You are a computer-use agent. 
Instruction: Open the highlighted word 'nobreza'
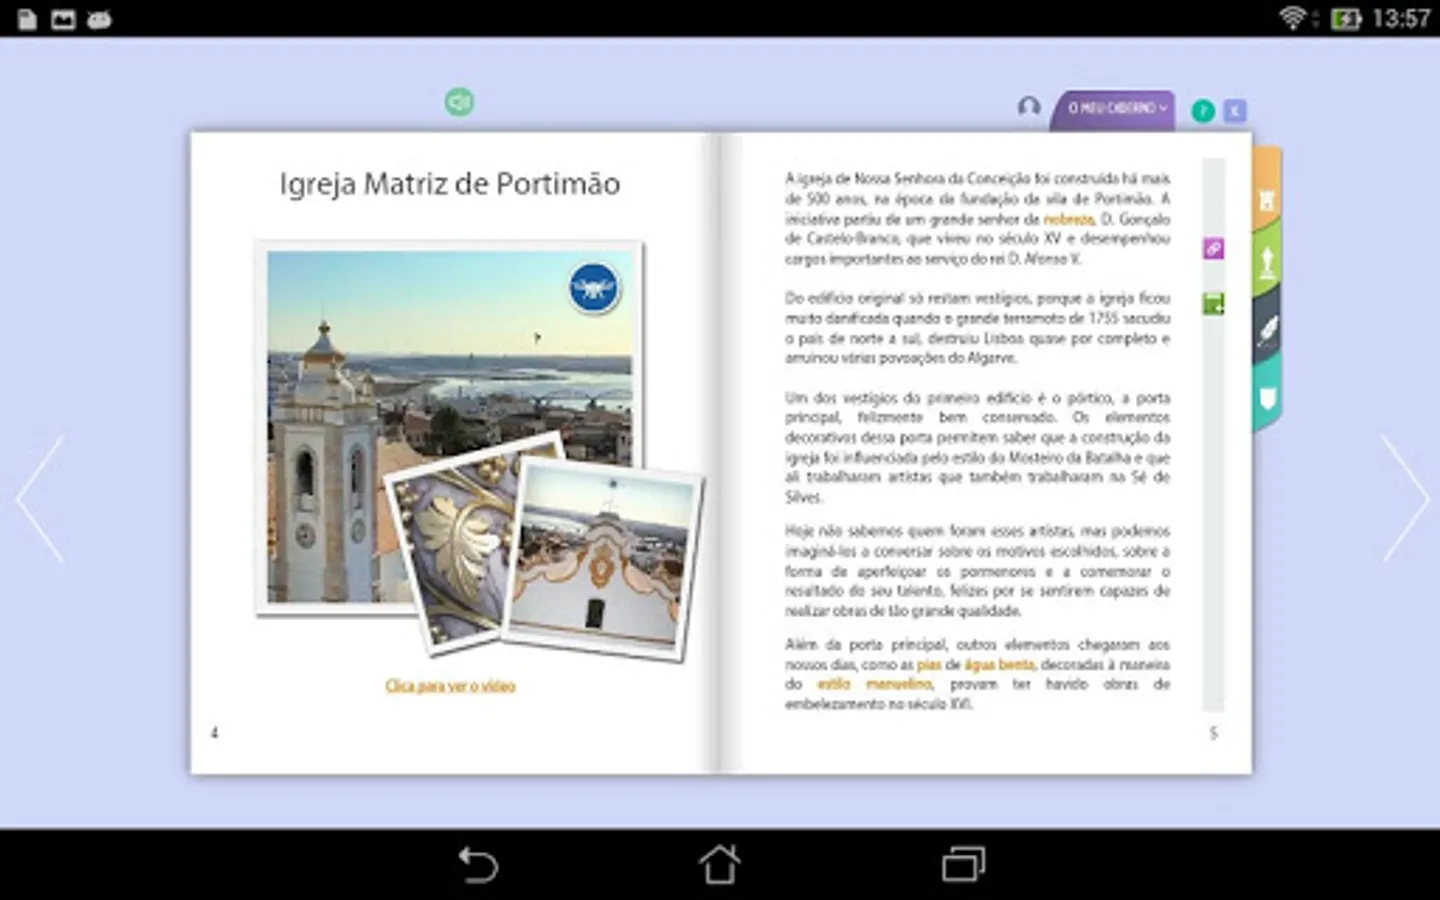coord(1068,219)
